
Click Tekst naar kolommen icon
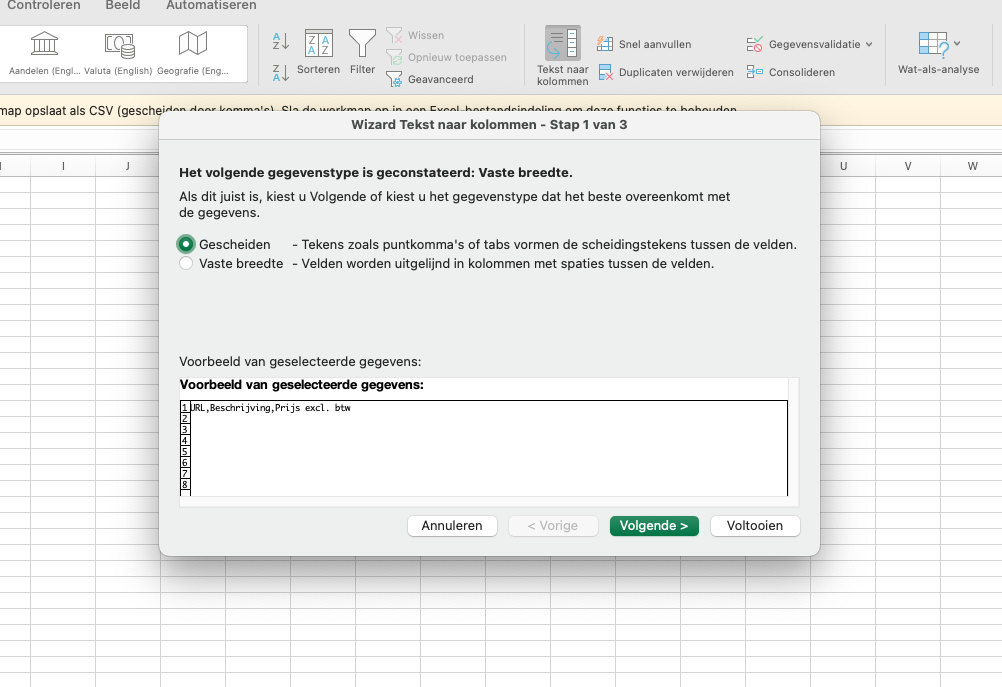[x=562, y=56]
